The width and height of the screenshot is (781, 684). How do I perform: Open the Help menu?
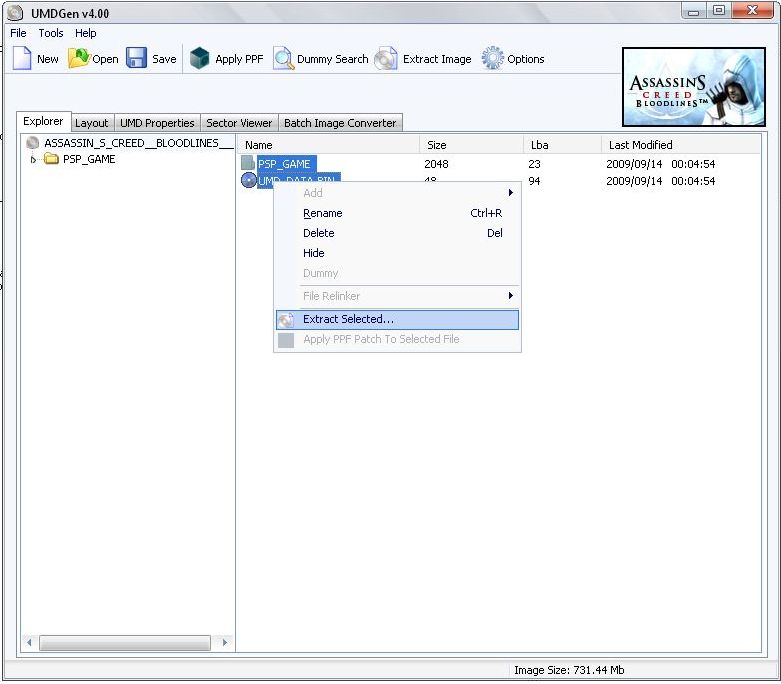pyautogui.click(x=86, y=33)
